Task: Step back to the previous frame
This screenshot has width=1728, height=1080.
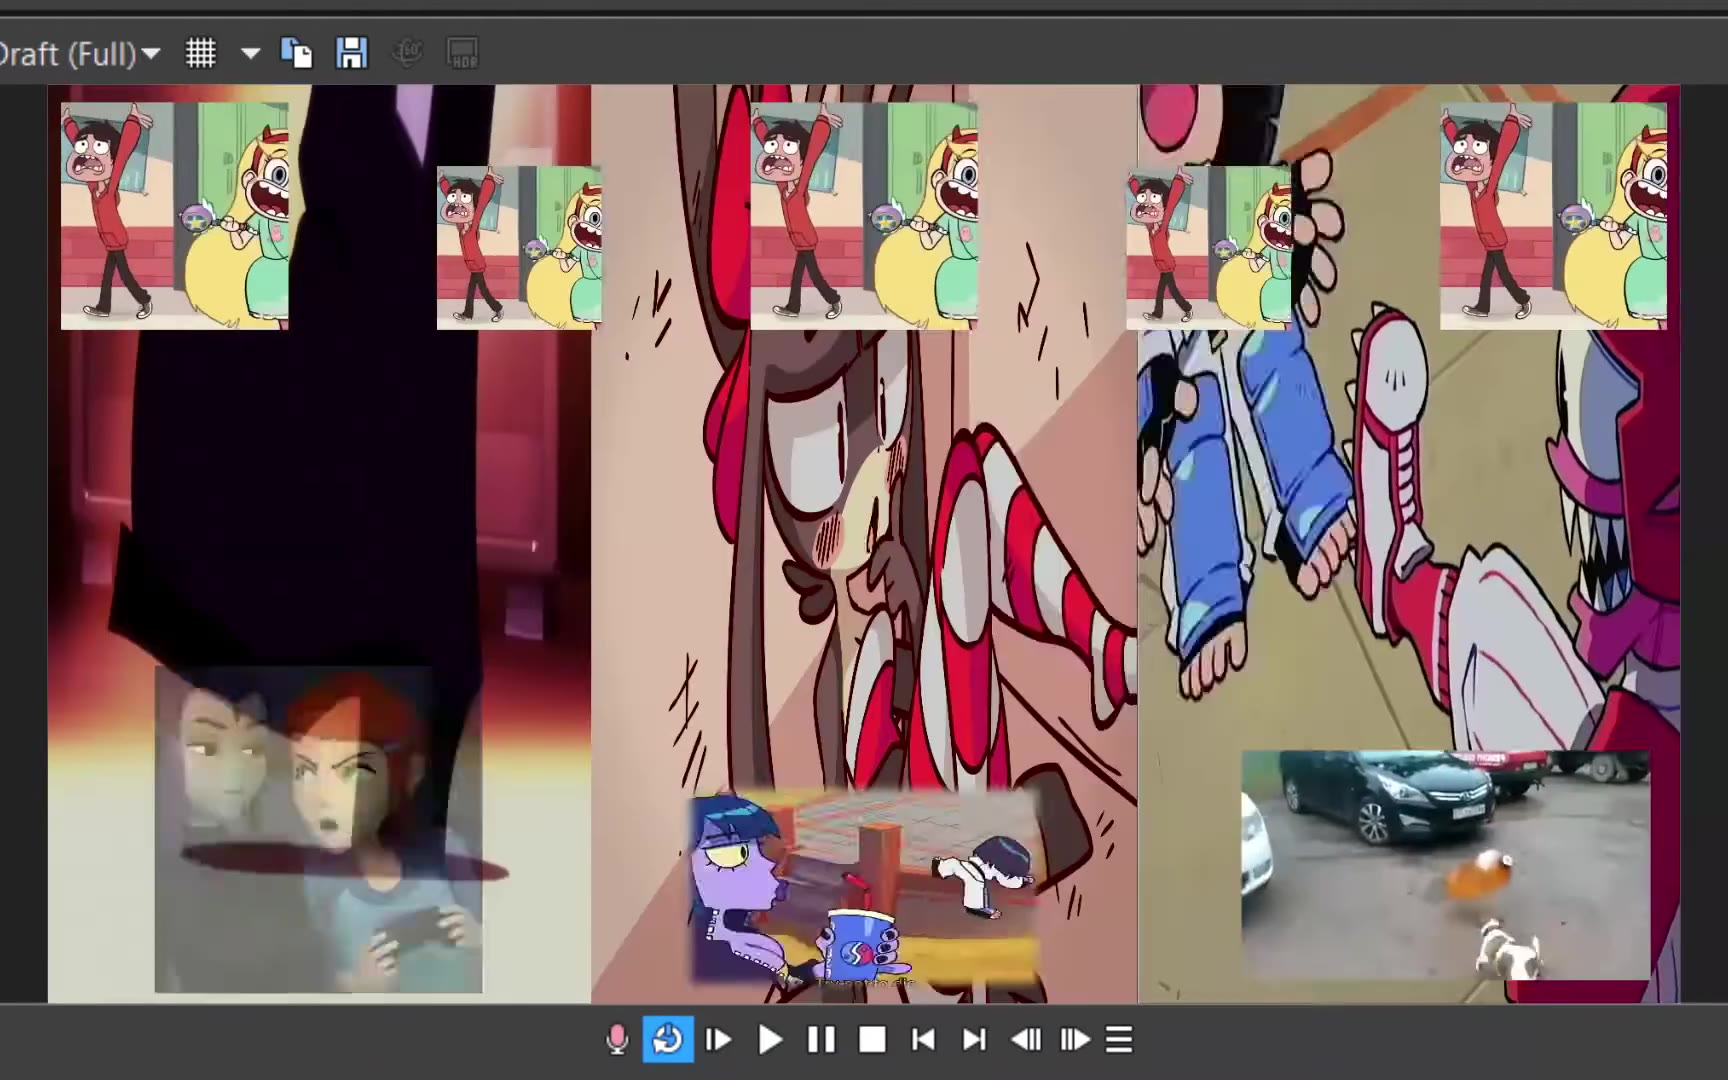Action: tap(1026, 1040)
